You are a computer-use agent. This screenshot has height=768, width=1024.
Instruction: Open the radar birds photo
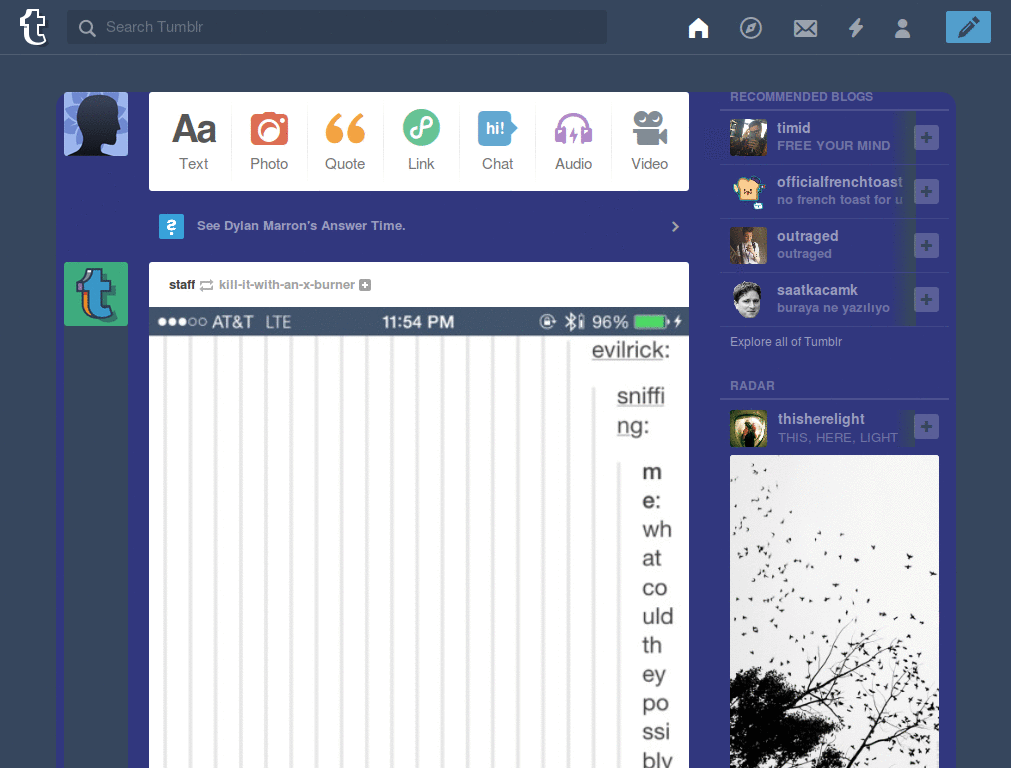click(834, 611)
